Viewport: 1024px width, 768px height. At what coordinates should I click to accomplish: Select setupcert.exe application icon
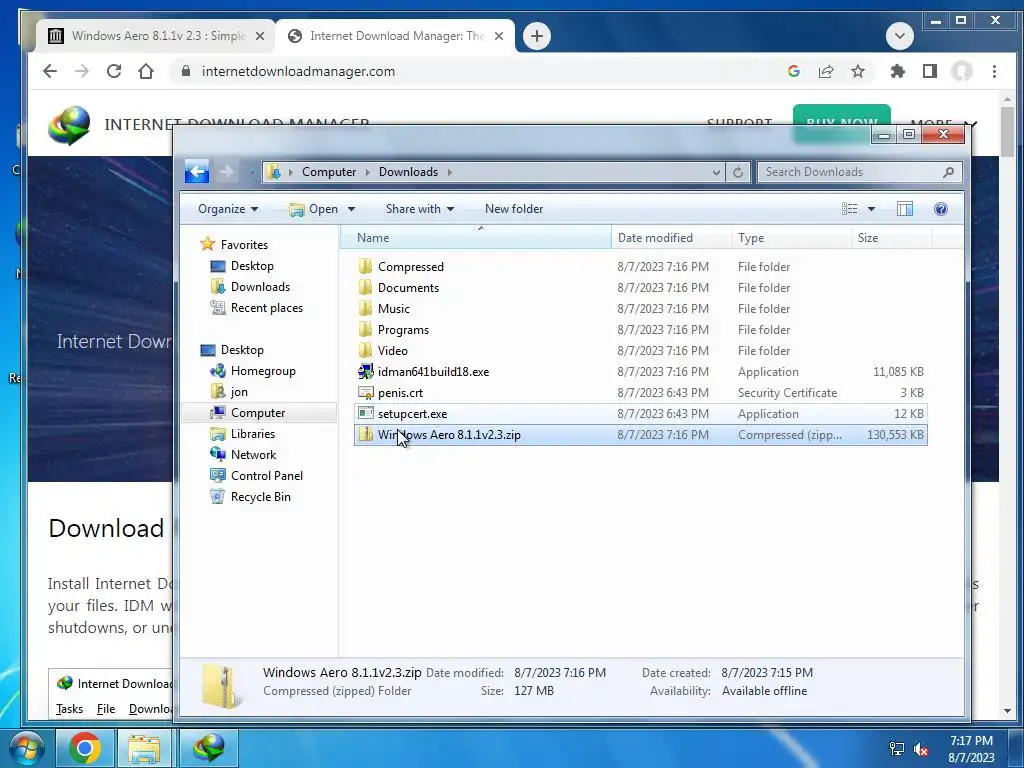tap(366, 413)
